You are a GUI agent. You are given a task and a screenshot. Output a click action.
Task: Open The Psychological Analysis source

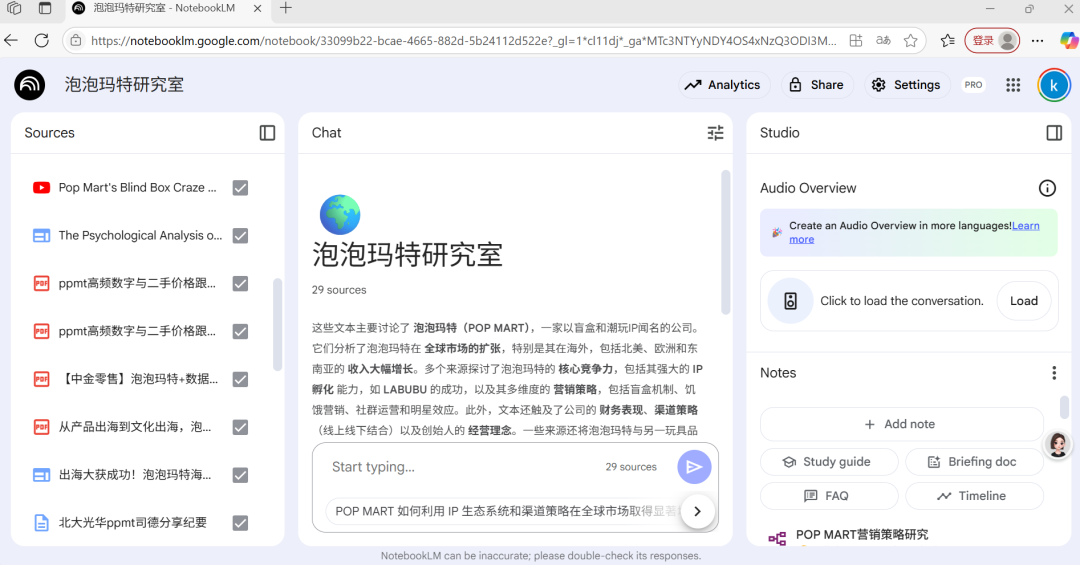click(141, 236)
